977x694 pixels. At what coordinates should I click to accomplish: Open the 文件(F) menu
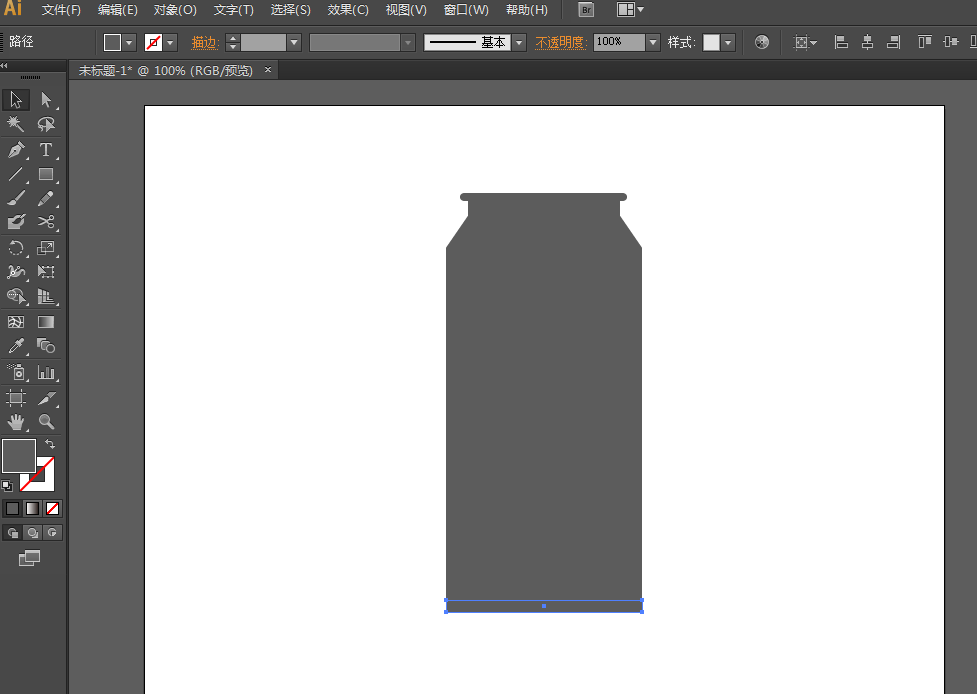coord(61,10)
